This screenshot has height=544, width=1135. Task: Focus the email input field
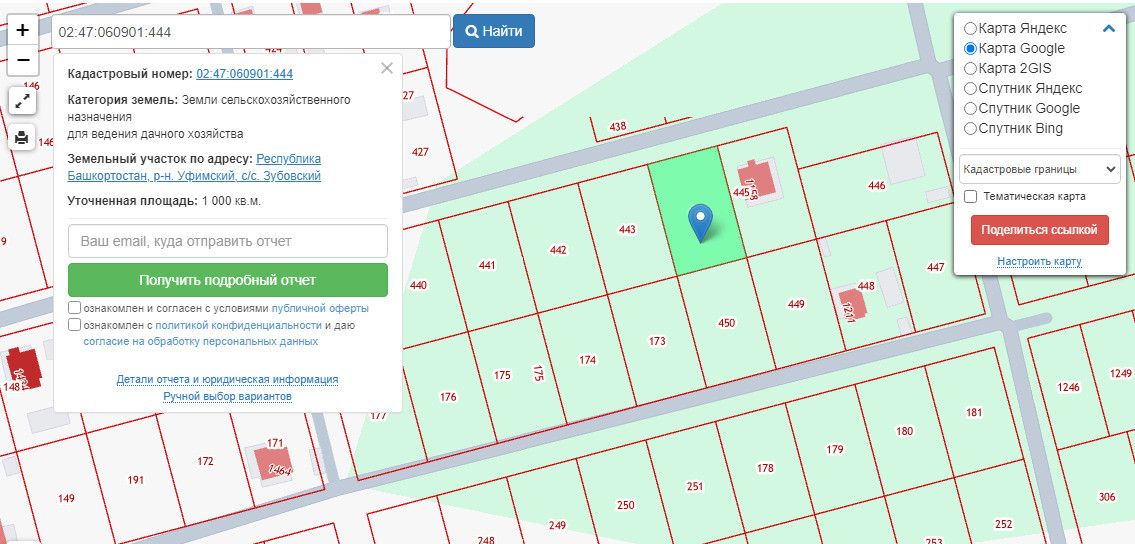tap(228, 241)
